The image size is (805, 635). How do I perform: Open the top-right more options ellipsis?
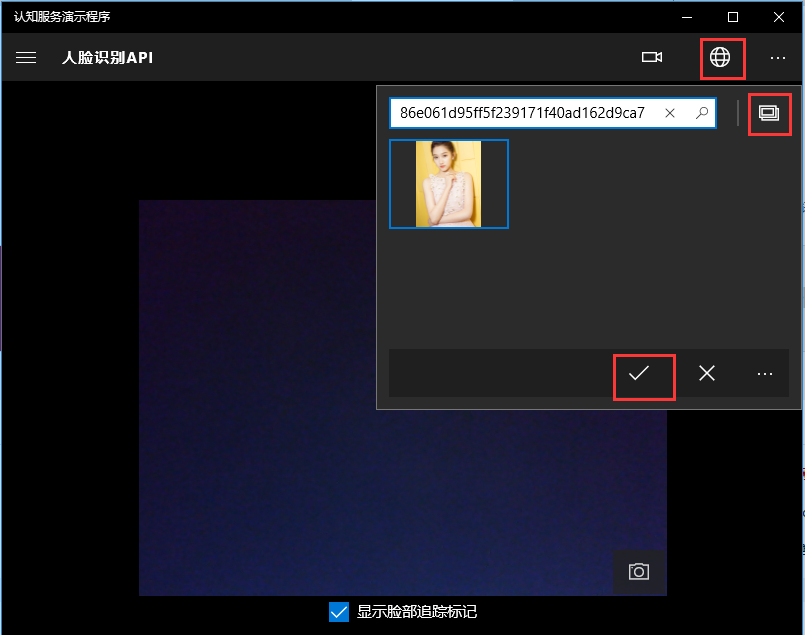pos(778,58)
